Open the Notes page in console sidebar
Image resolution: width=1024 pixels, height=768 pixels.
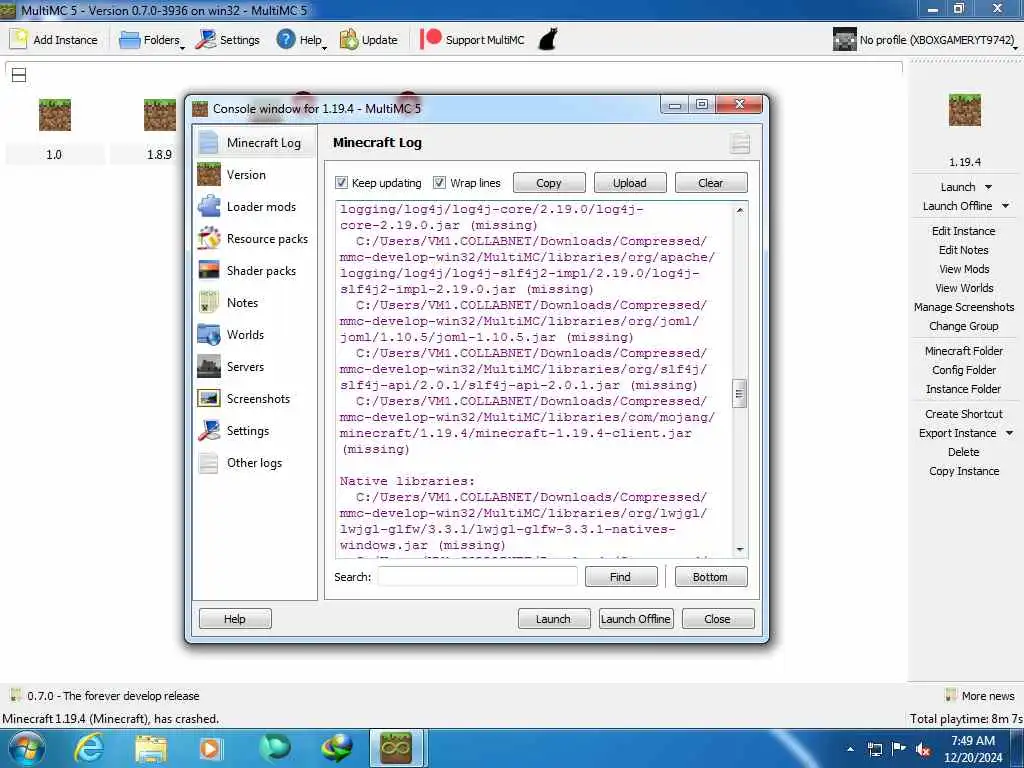tap(254, 302)
